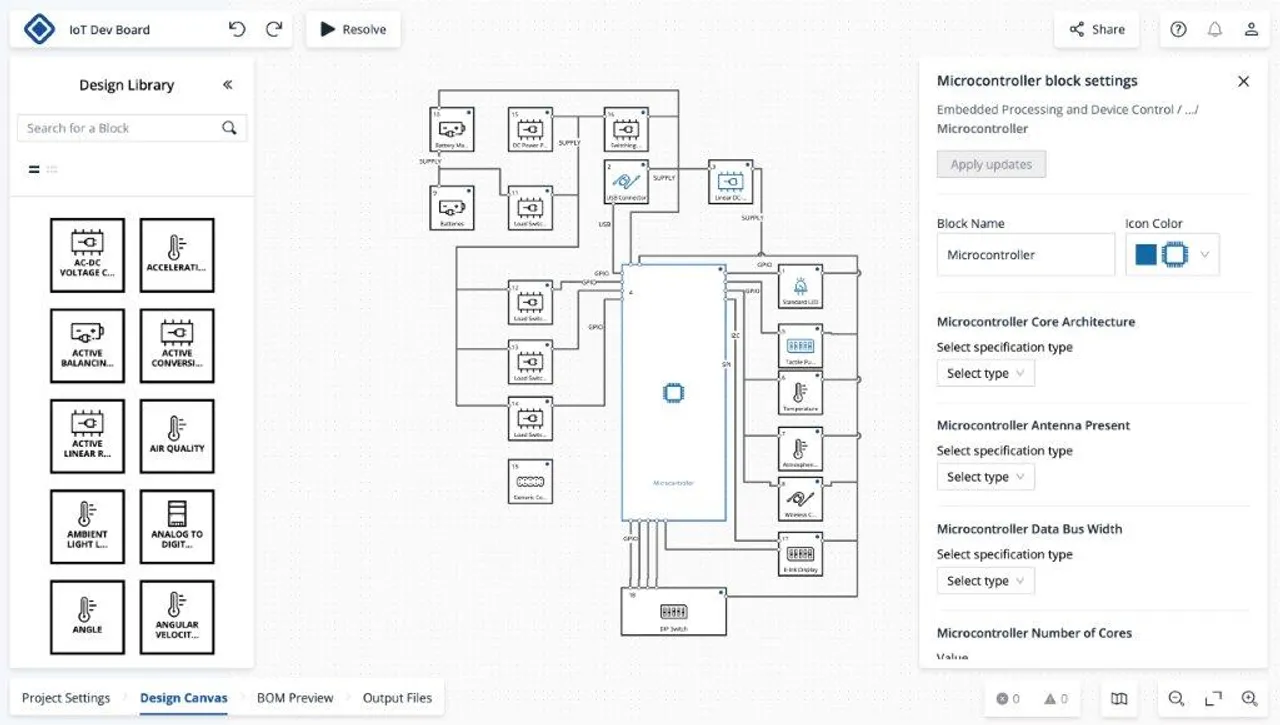This screenshot has width=1280, height=725.
Task: Switch library to list view
Action: [x=34, y=170]
